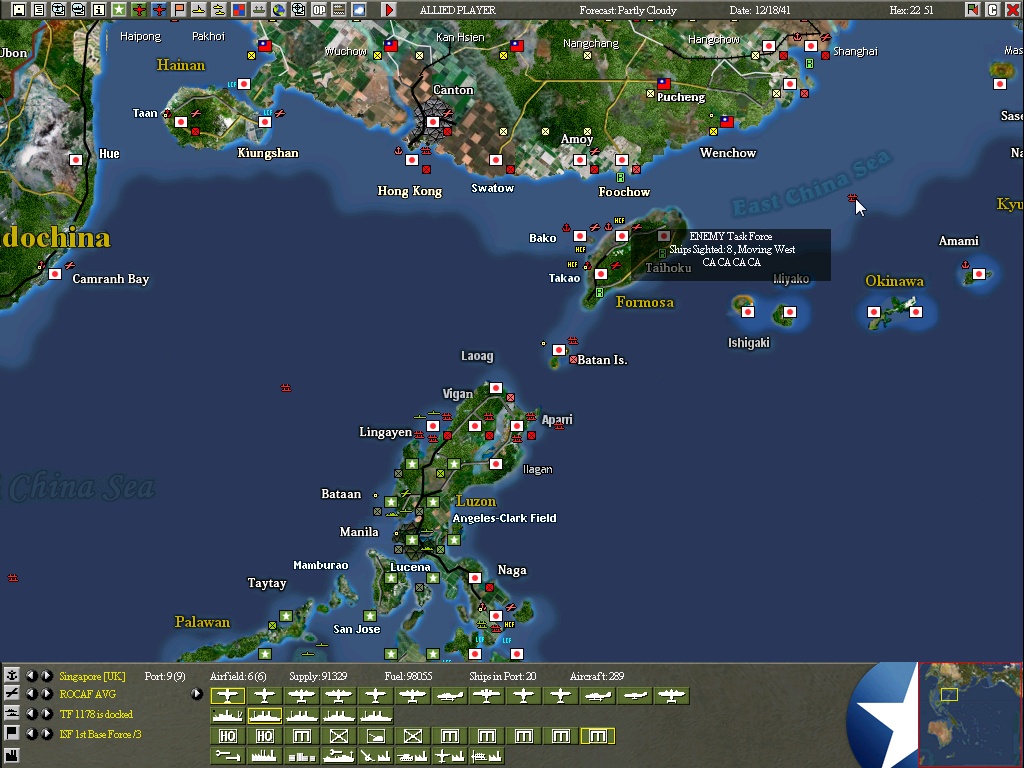This screenshot has height=768, width=1024.
Task: Click the heavy industry factory icon in bottom row
Action: click(264, 756)
